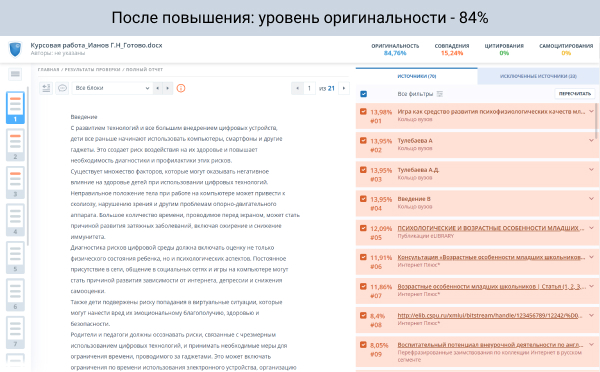Expand source #02 Тулебаева А chevron
Viewport: 600px width, 372px height.
591,140
